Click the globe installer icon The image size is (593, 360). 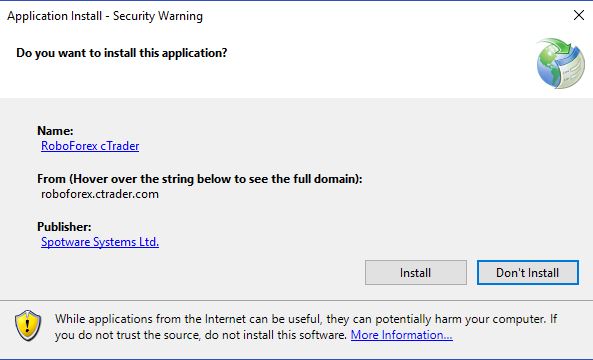pyautogui.click(x=560, y=63)
